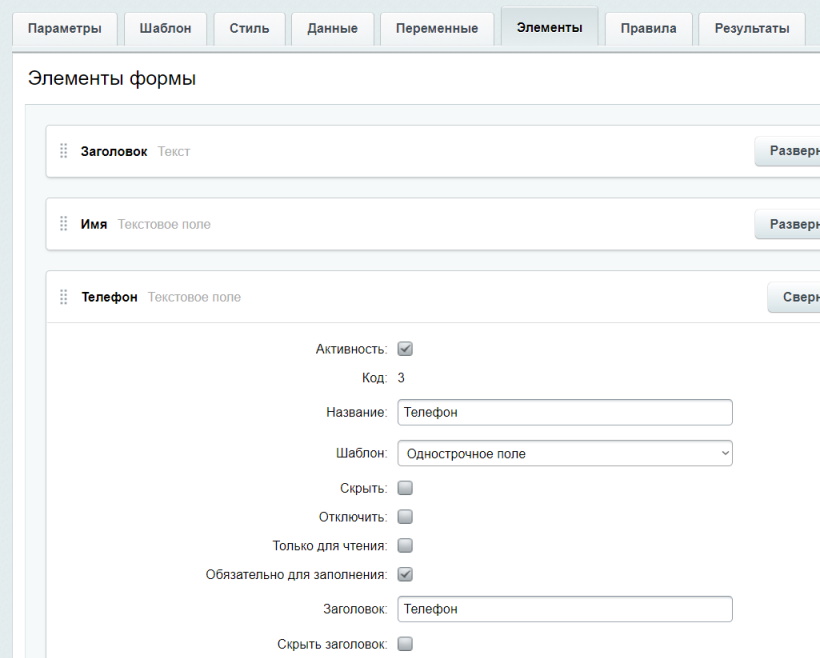Screen dimensions: 820x658
Task: Collapse the Телефон element with Свернуть
Action: point(795,297)
